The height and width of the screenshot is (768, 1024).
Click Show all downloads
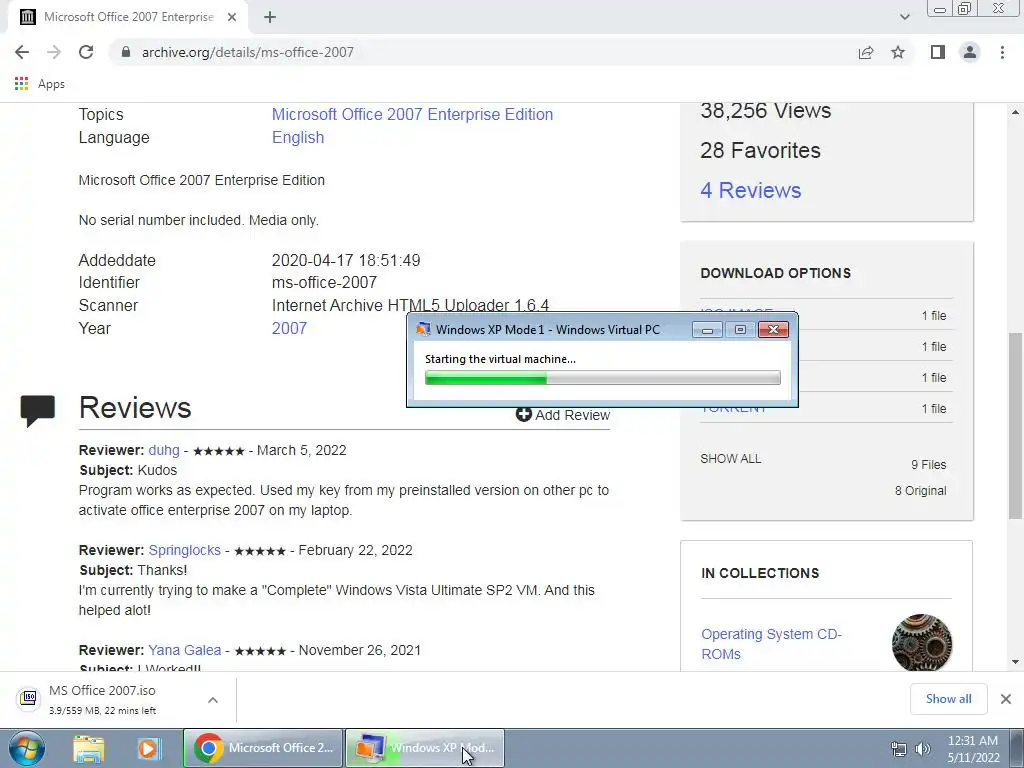pyautogui.click(x=948, y=699)
